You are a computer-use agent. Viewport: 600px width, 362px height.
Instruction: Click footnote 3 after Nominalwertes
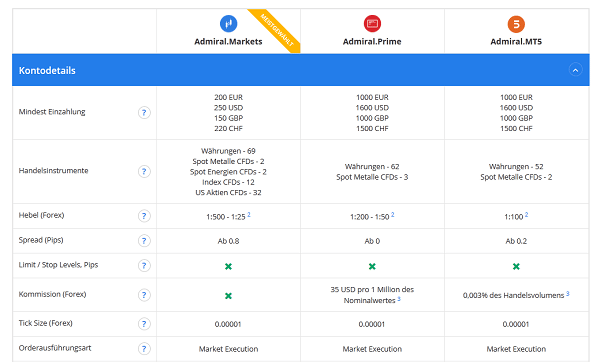pos(399,298)
